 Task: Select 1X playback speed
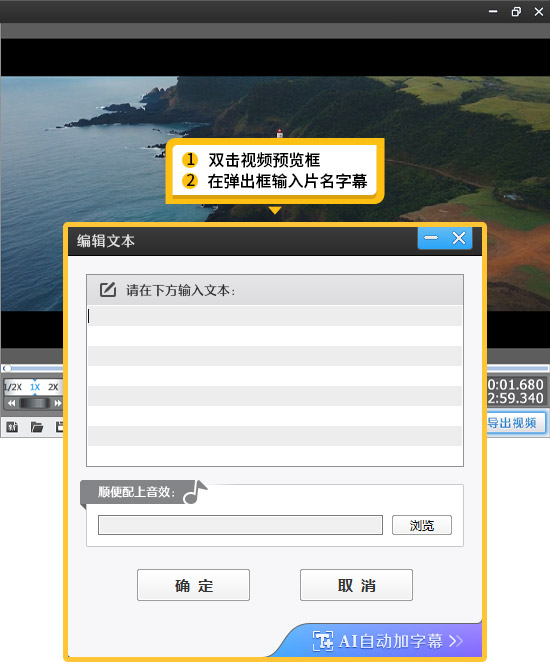[35, 387]
